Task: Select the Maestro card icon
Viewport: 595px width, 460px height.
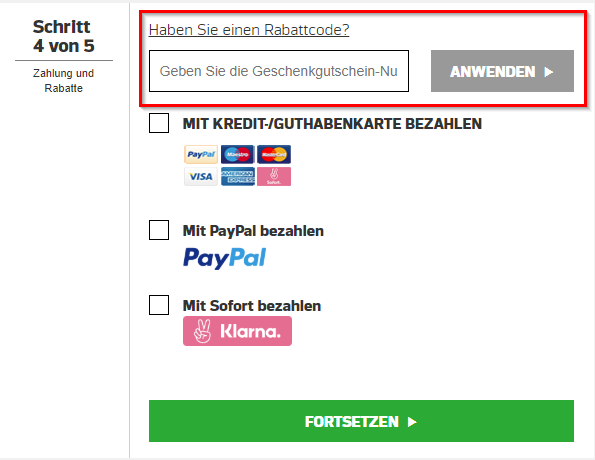Action: click(238, 154)
